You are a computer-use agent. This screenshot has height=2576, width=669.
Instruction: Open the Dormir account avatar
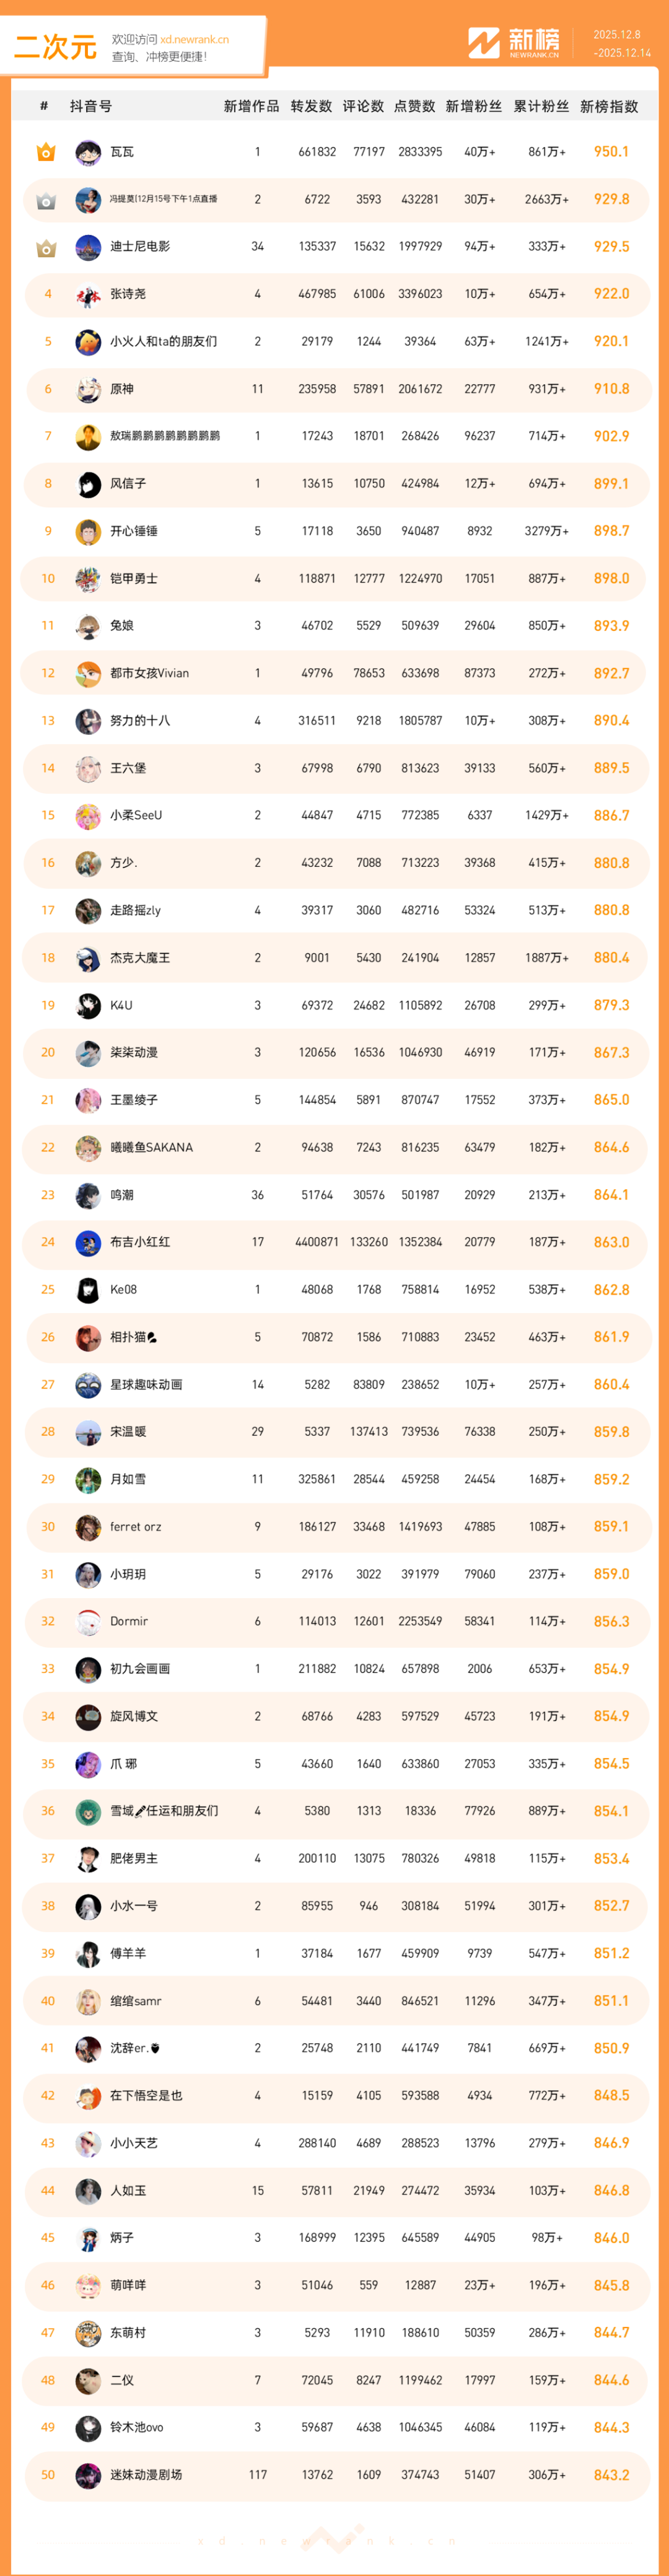88,1622
